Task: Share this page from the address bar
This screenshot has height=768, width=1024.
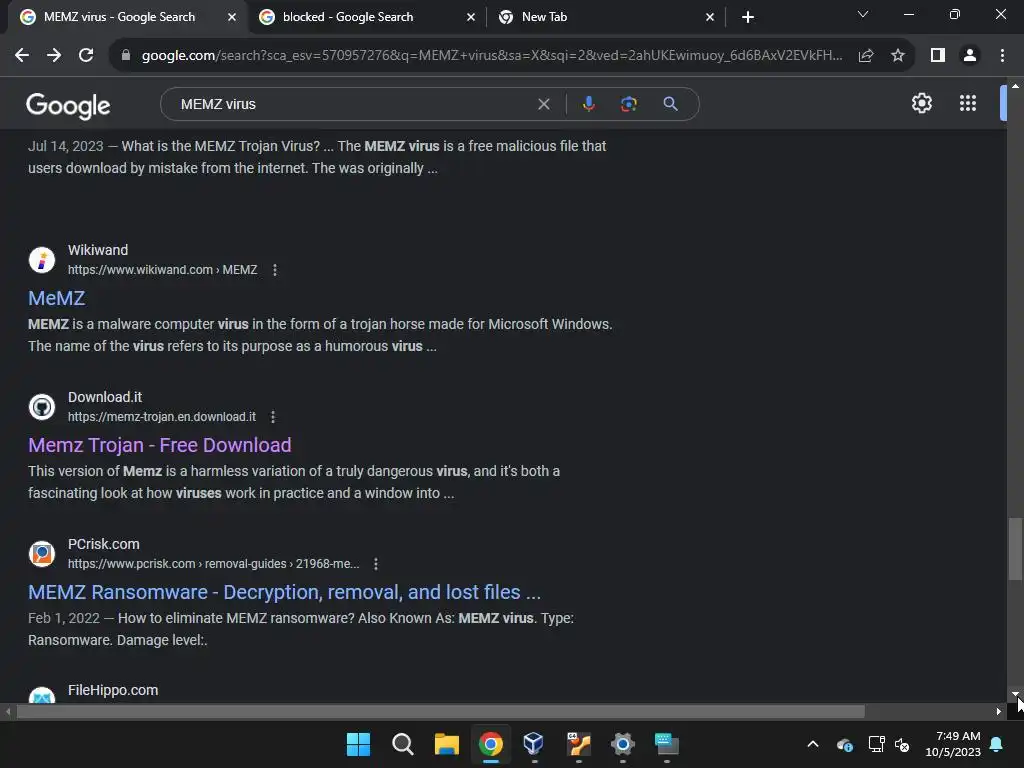Action: 866,56
